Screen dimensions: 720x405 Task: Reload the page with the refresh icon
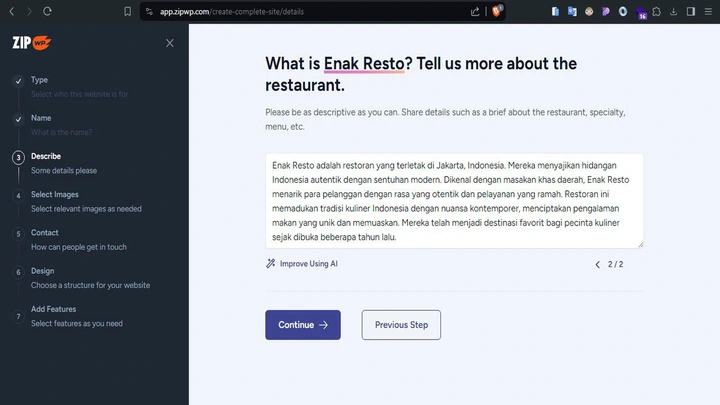pos(47,11)
